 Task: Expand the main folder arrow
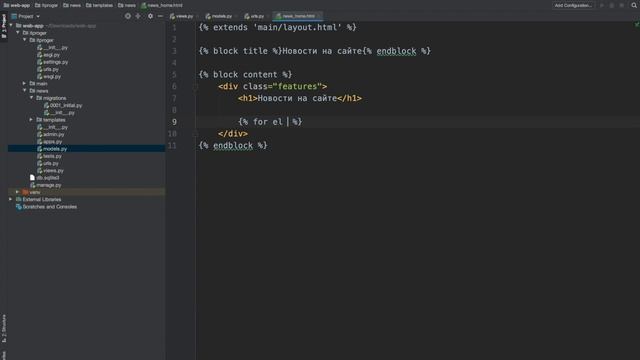[24, 83]
